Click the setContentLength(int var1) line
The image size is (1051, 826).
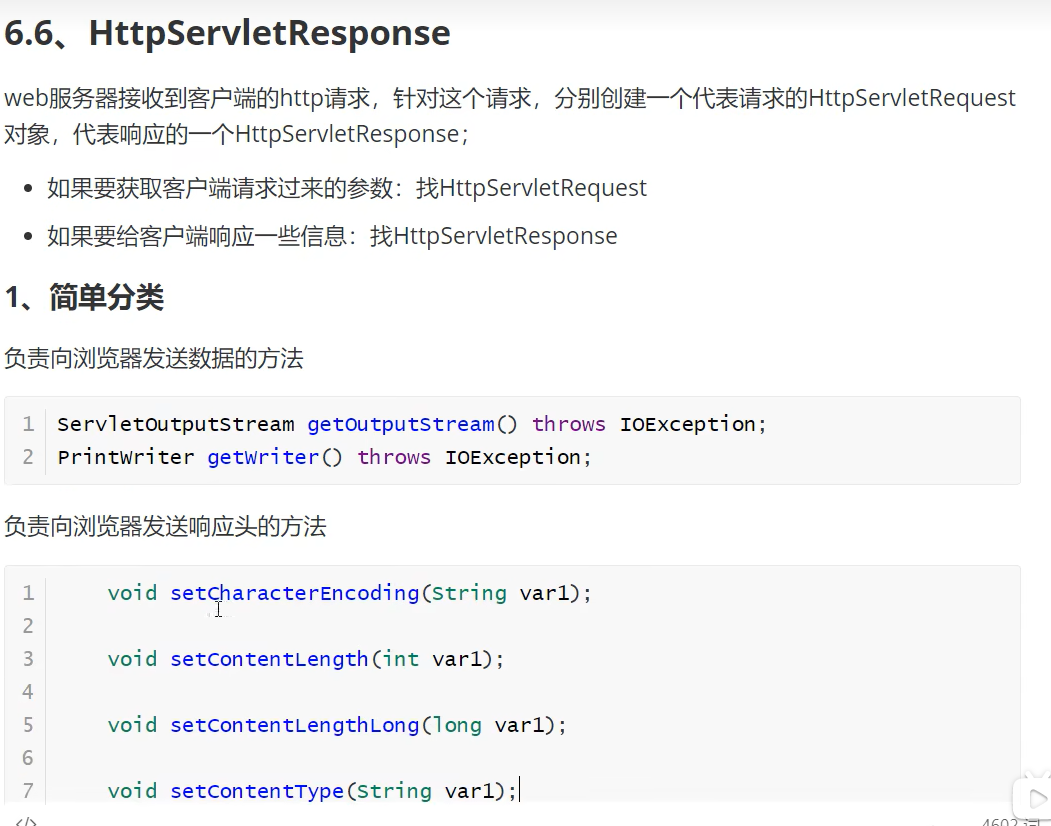(306, 659)
